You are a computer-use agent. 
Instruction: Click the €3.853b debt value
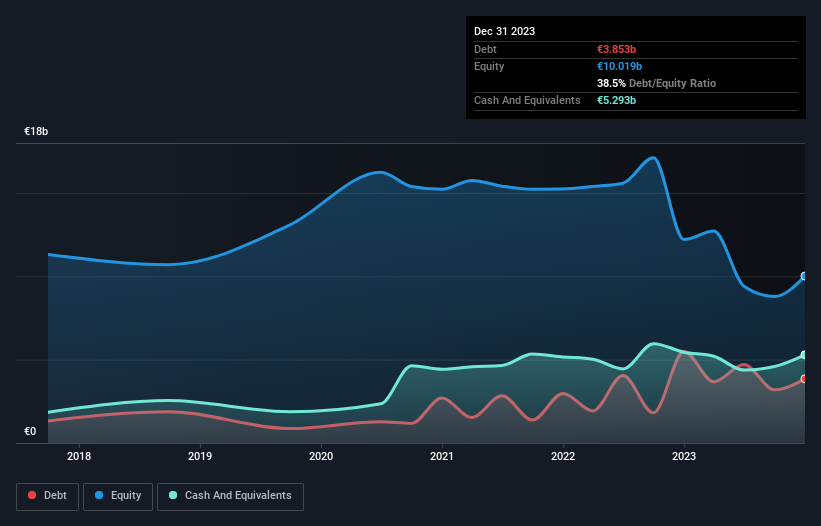[616, 49]
